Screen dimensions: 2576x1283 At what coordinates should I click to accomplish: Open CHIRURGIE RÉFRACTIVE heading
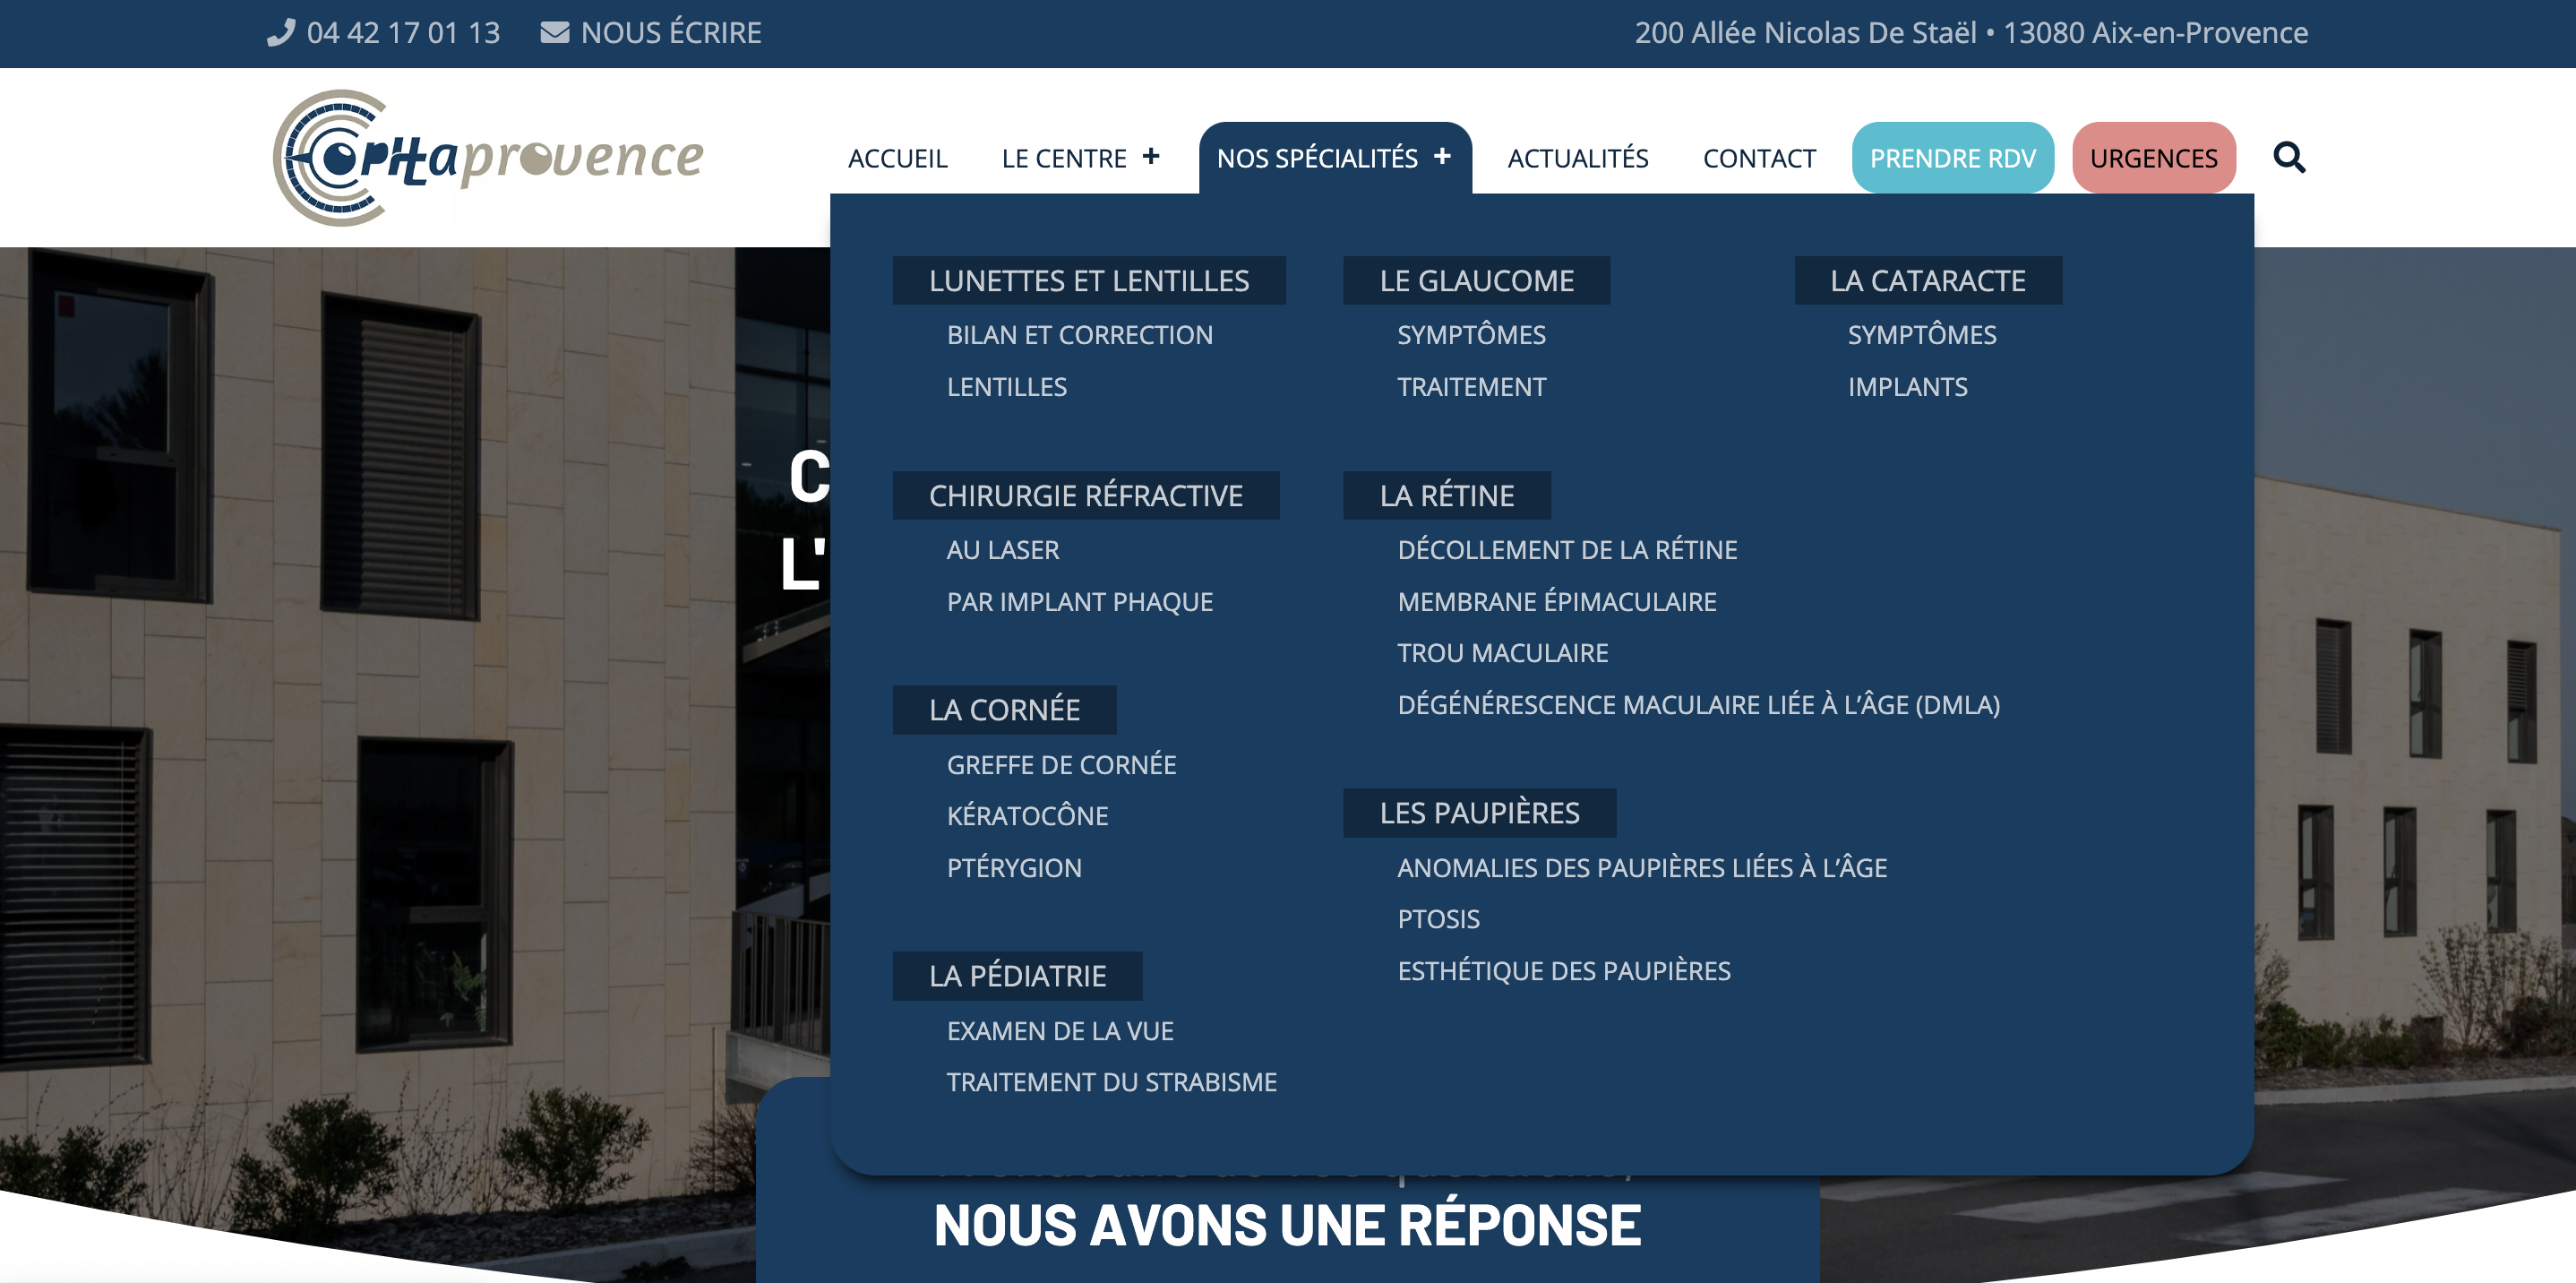point(1085,495)
